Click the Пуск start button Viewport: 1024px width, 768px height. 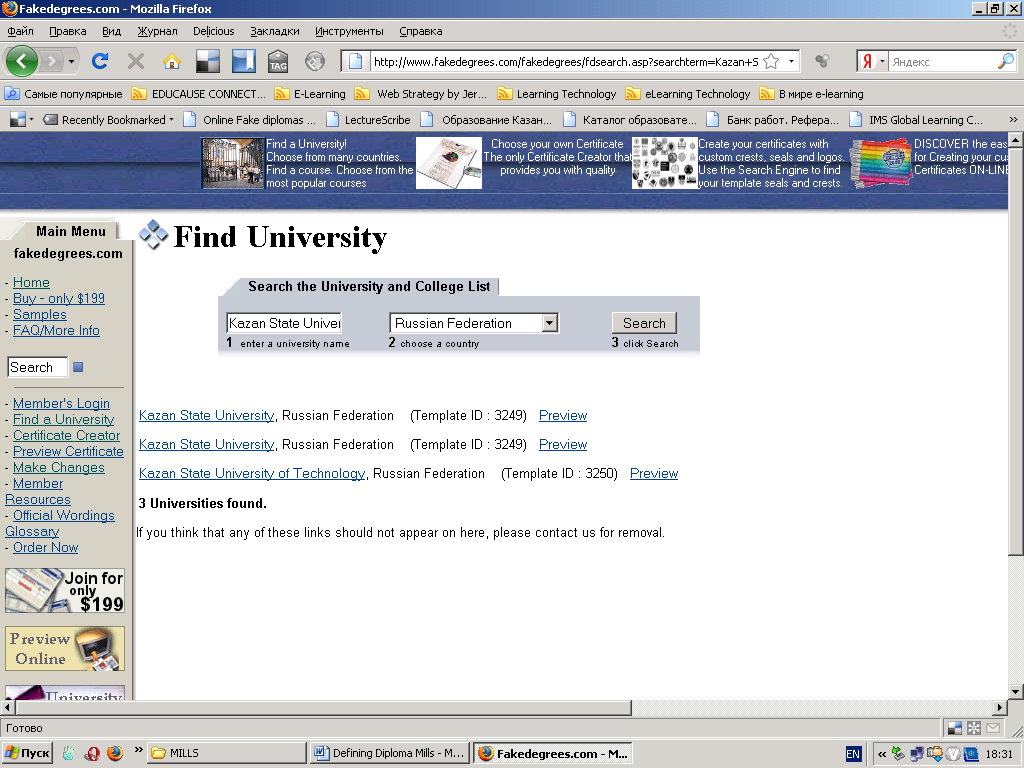click(27, 753)
